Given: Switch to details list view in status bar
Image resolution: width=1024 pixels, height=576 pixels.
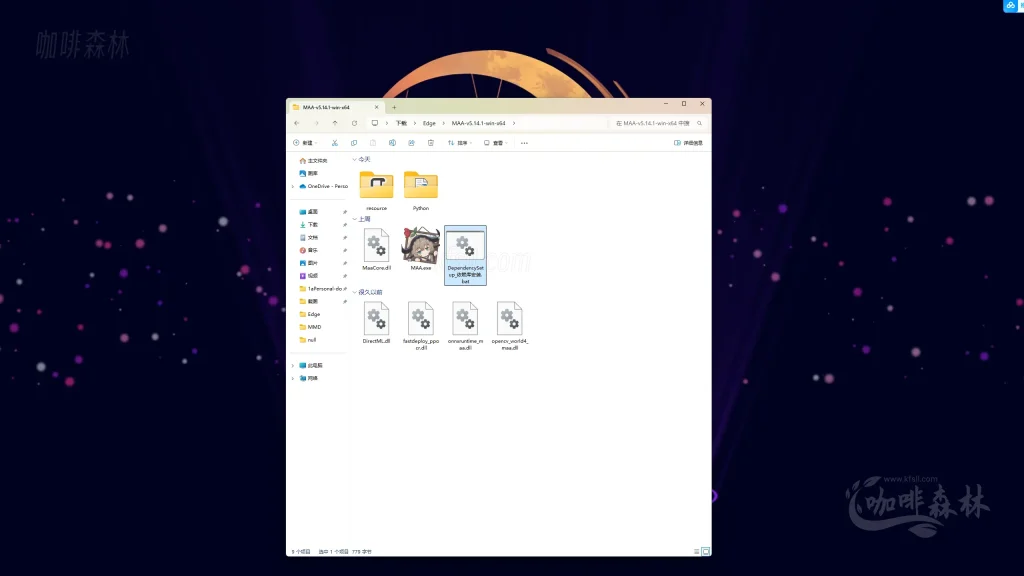Looking at the screenshot, I should pyautogui.click(x=696, y=551).
